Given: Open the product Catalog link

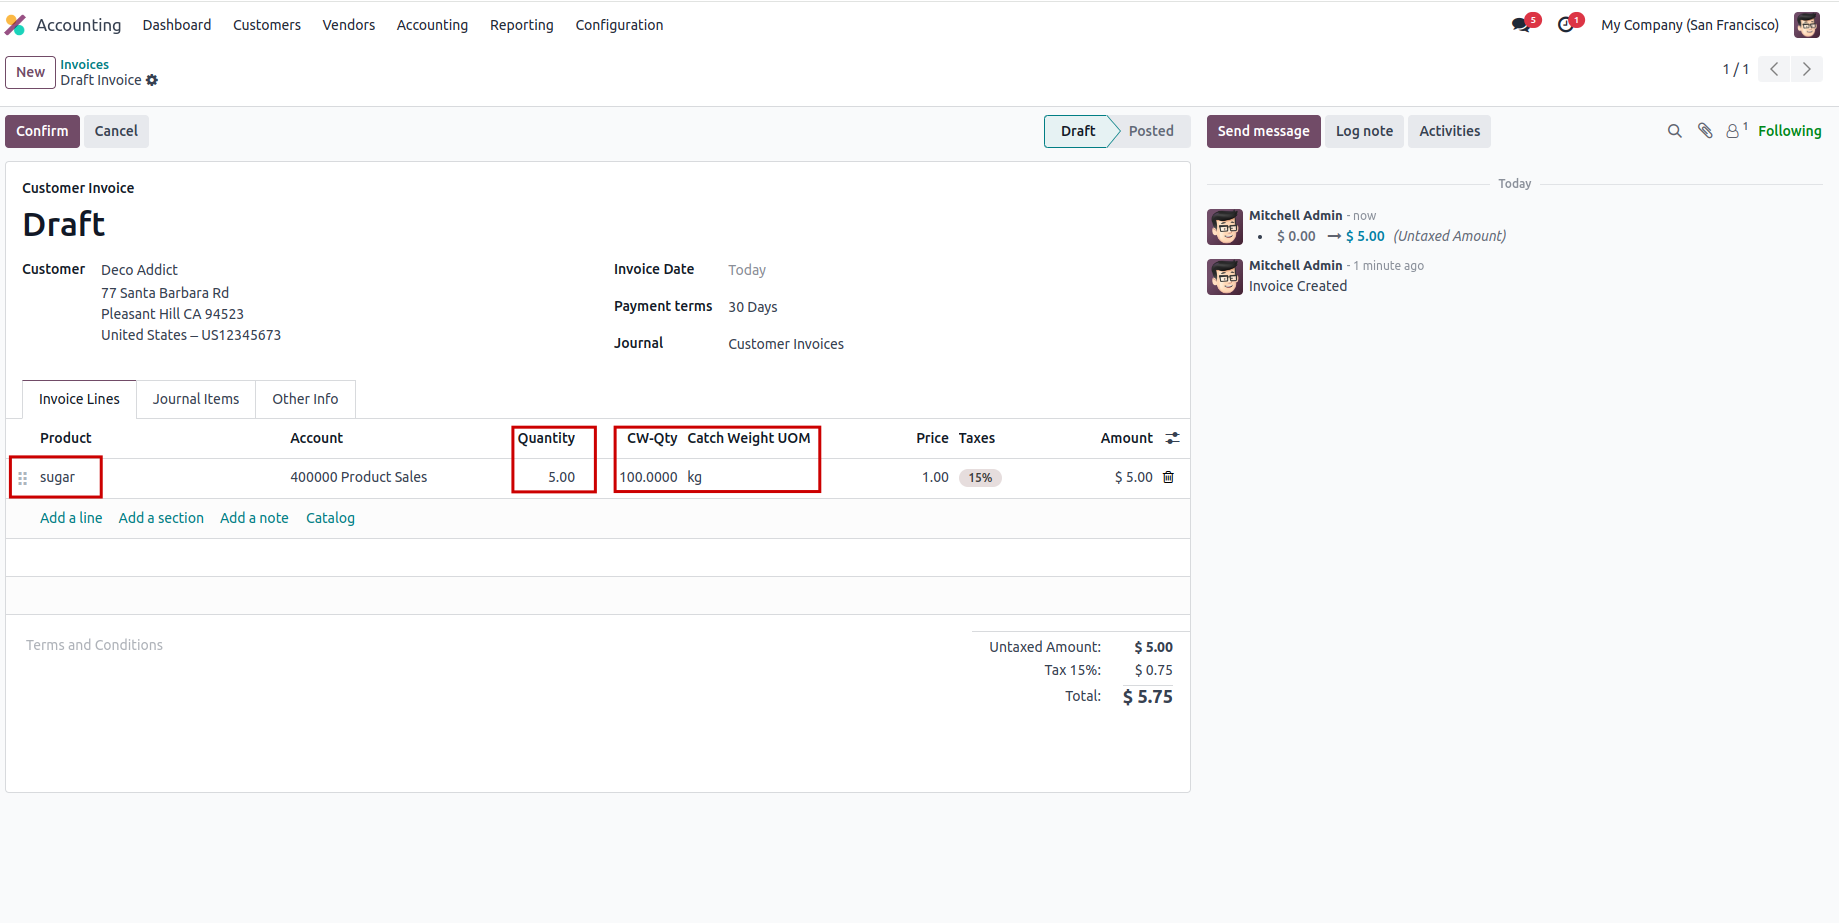Looking at the screenshot, I should [x=330, y=518].
